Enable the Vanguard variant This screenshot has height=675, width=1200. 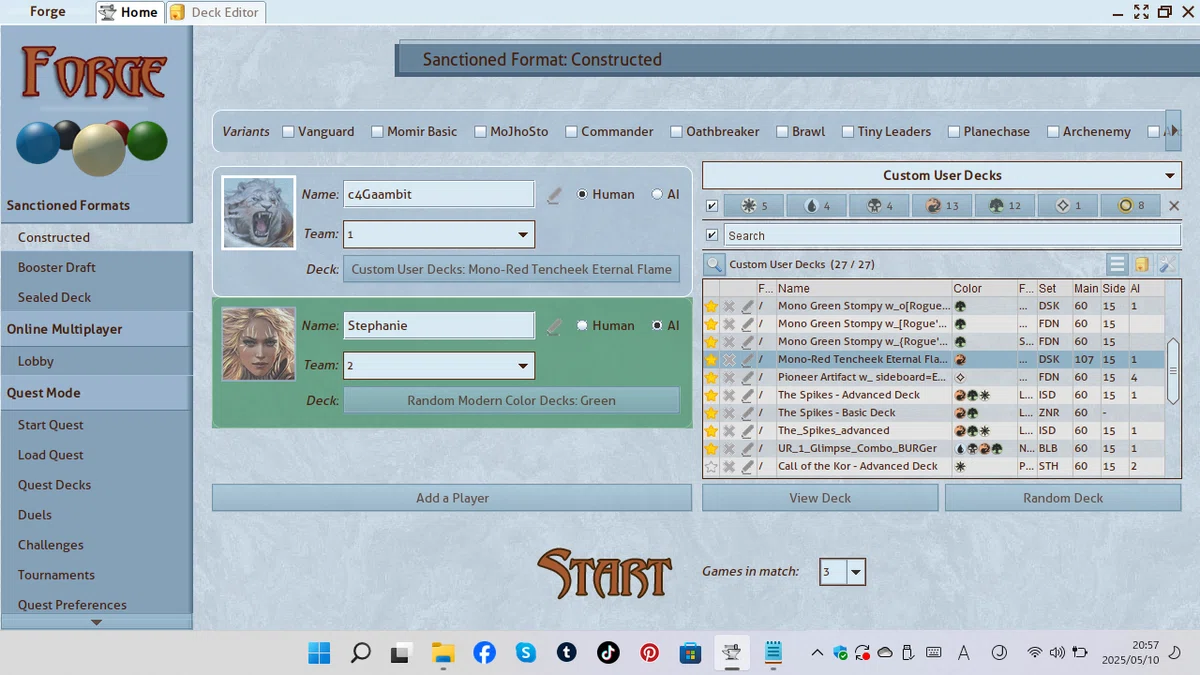click(289, 131)
